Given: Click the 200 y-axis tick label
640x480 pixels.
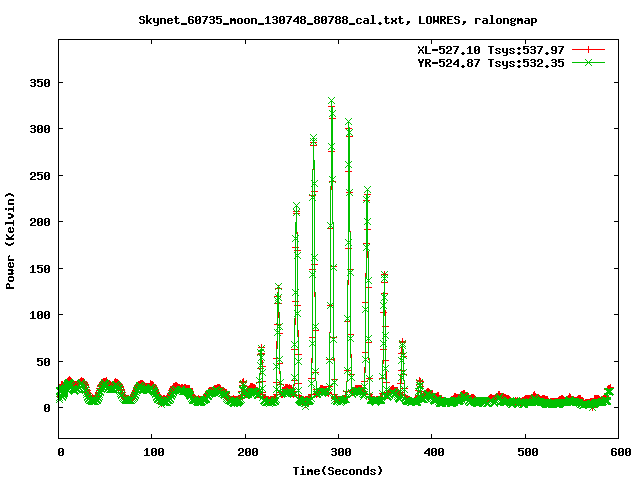Looking at the screenshot, I should [x=40, y=222].
